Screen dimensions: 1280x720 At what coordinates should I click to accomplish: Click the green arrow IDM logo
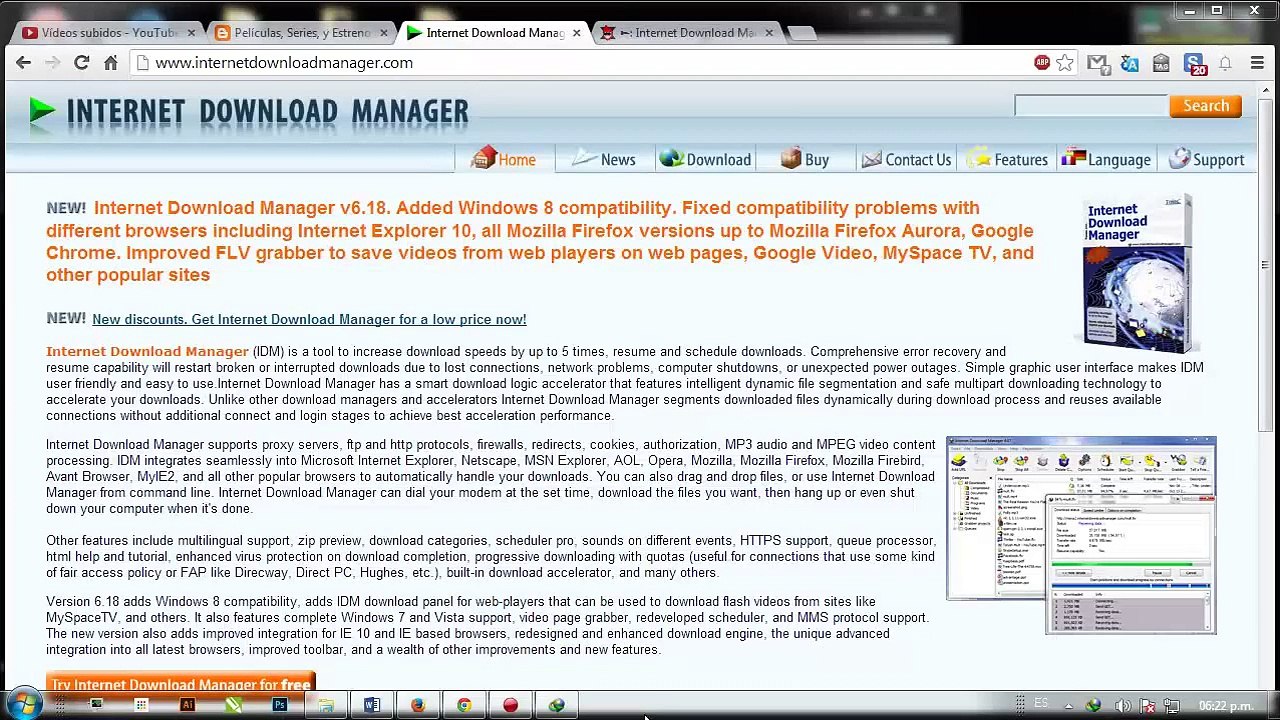pos(41,111)
